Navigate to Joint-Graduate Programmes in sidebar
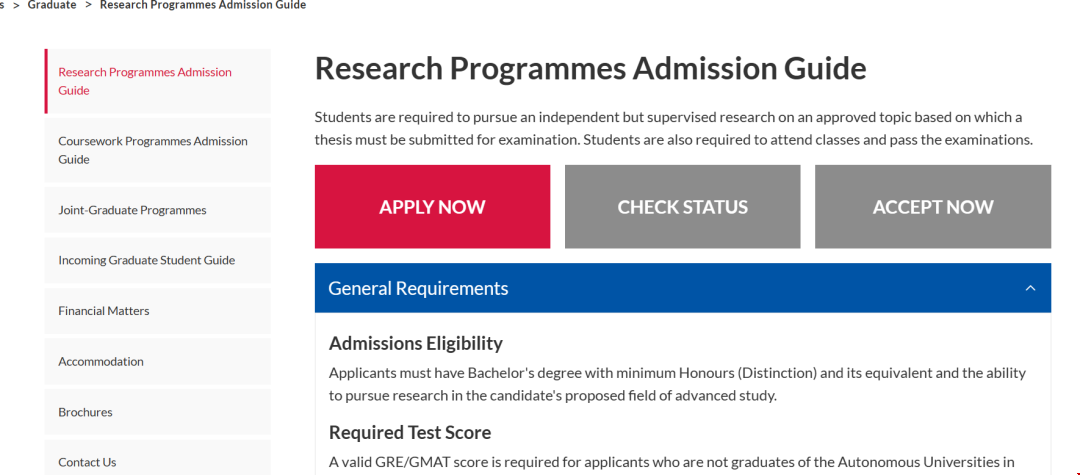The image size is (1080, 475). pos(132,210)
